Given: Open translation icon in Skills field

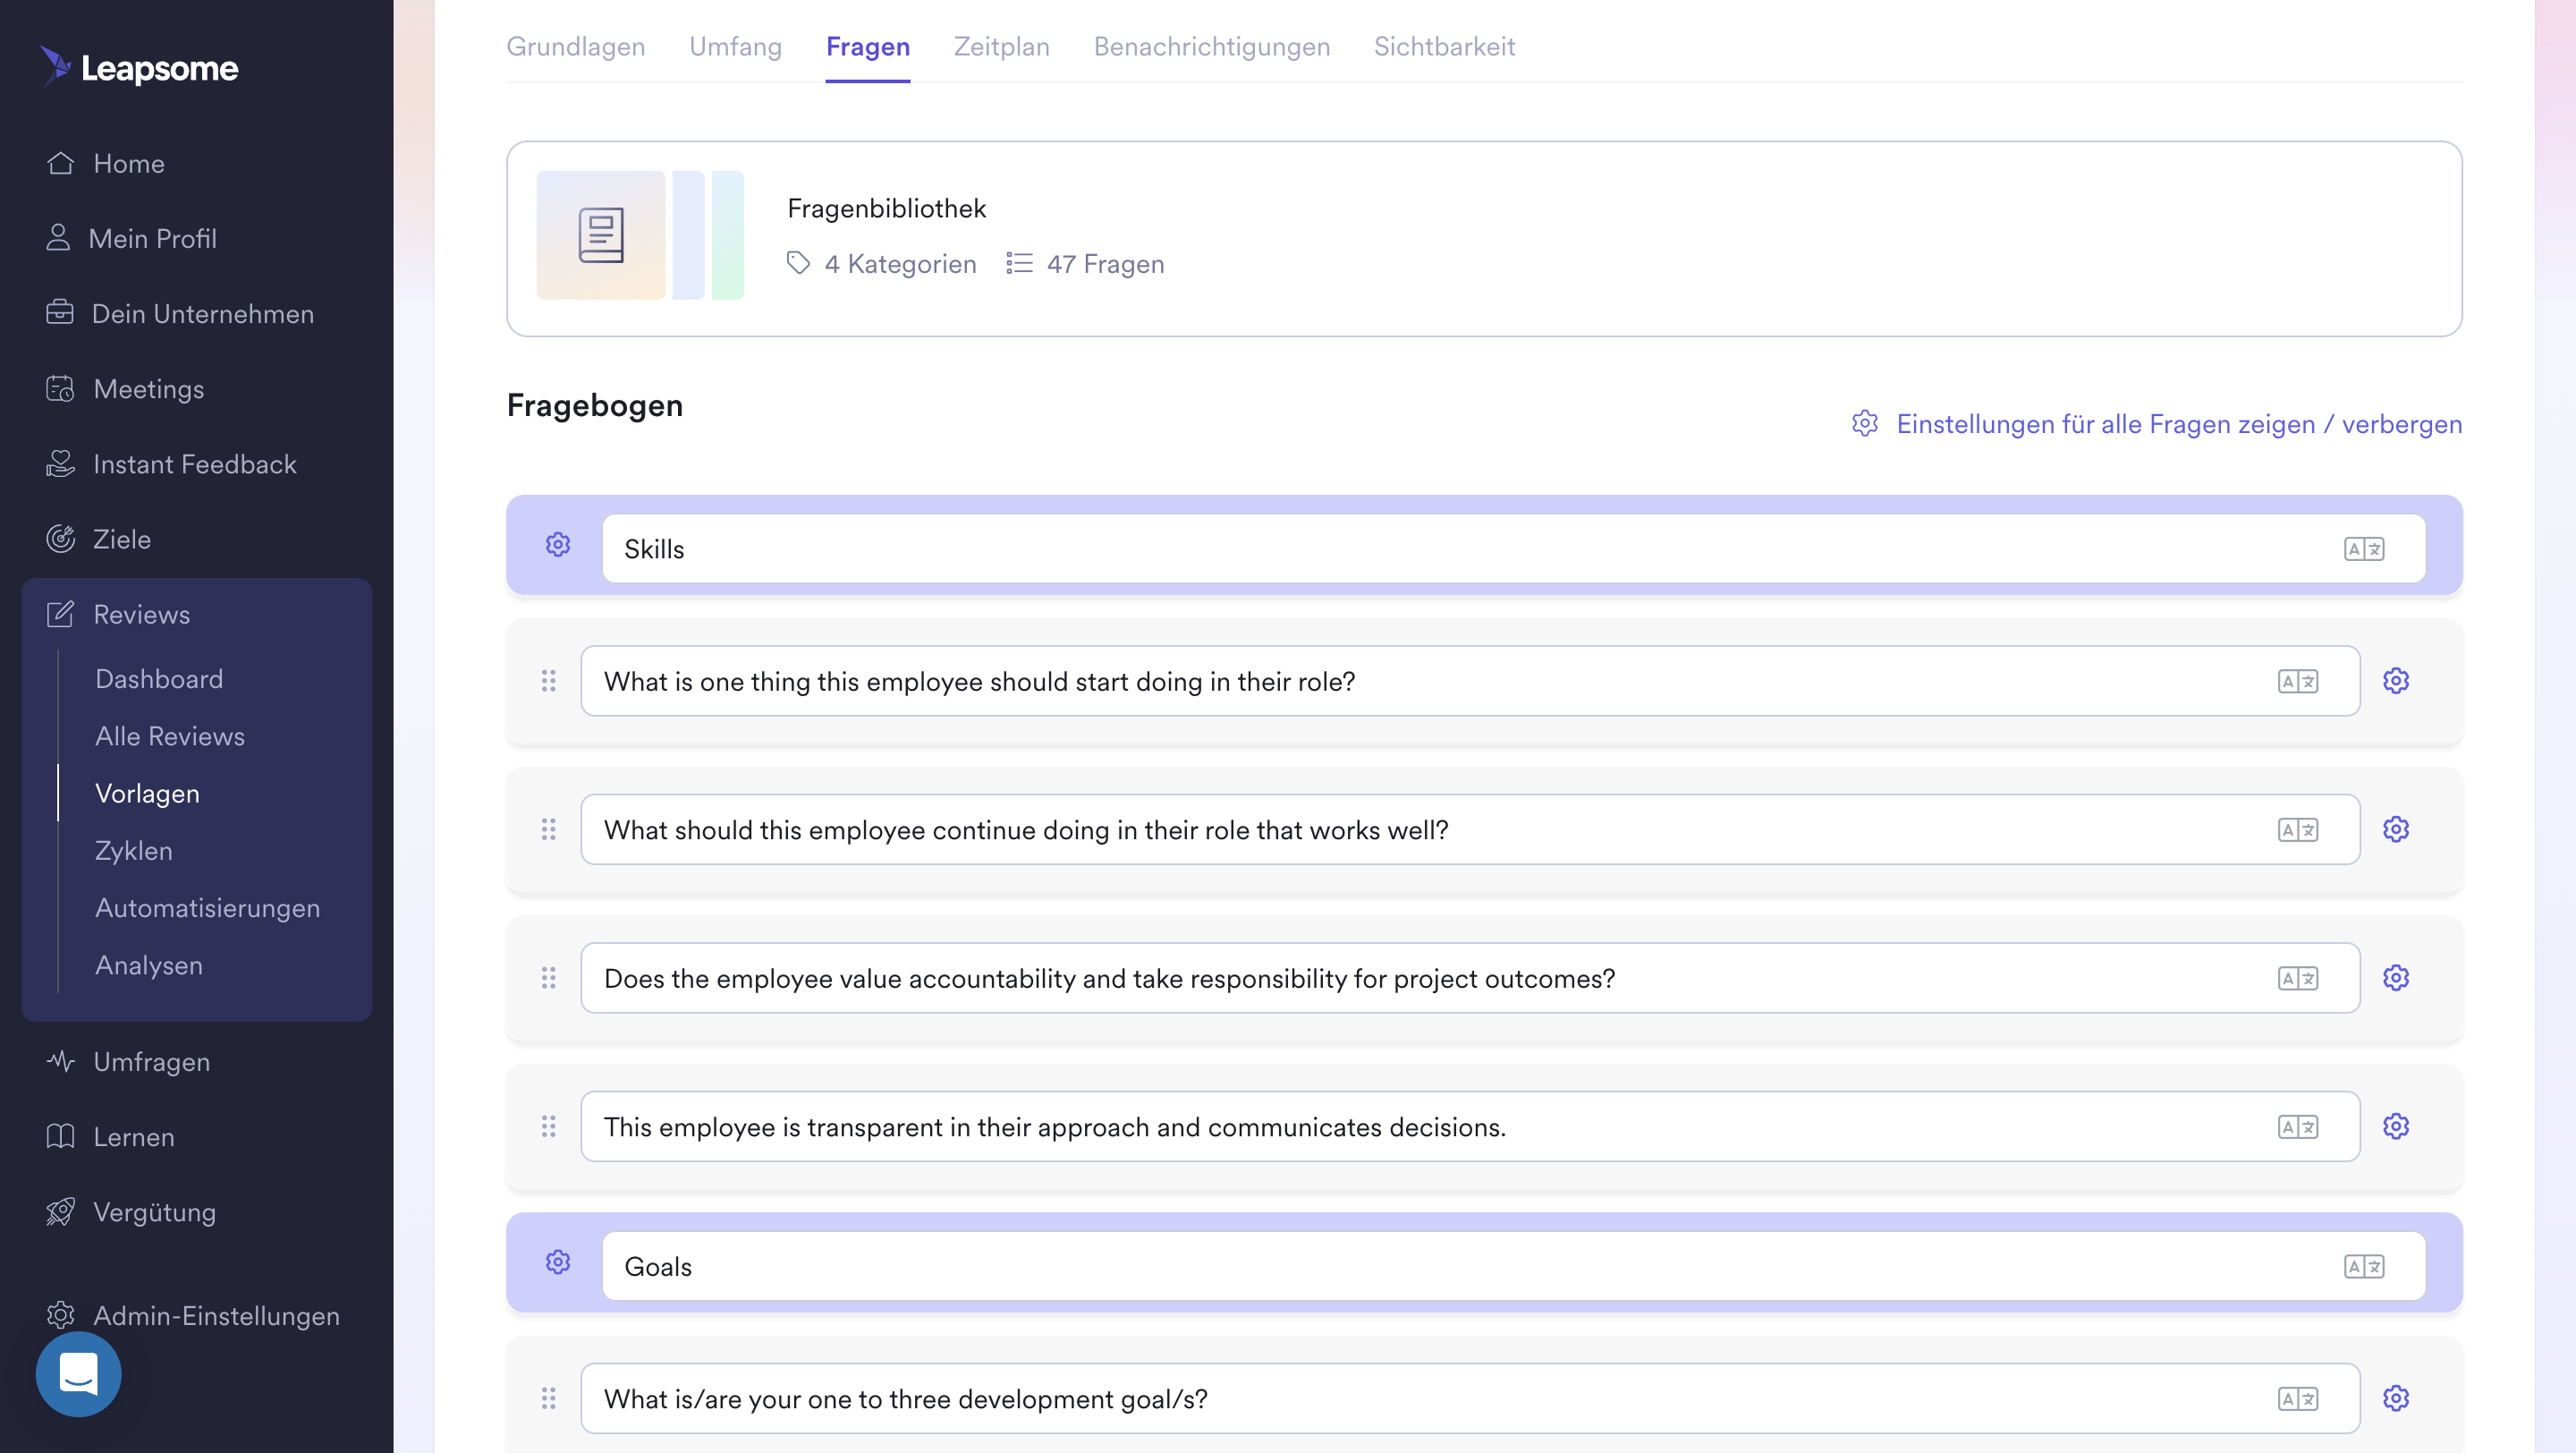Looking at the screenshot, I should 2364,549.
